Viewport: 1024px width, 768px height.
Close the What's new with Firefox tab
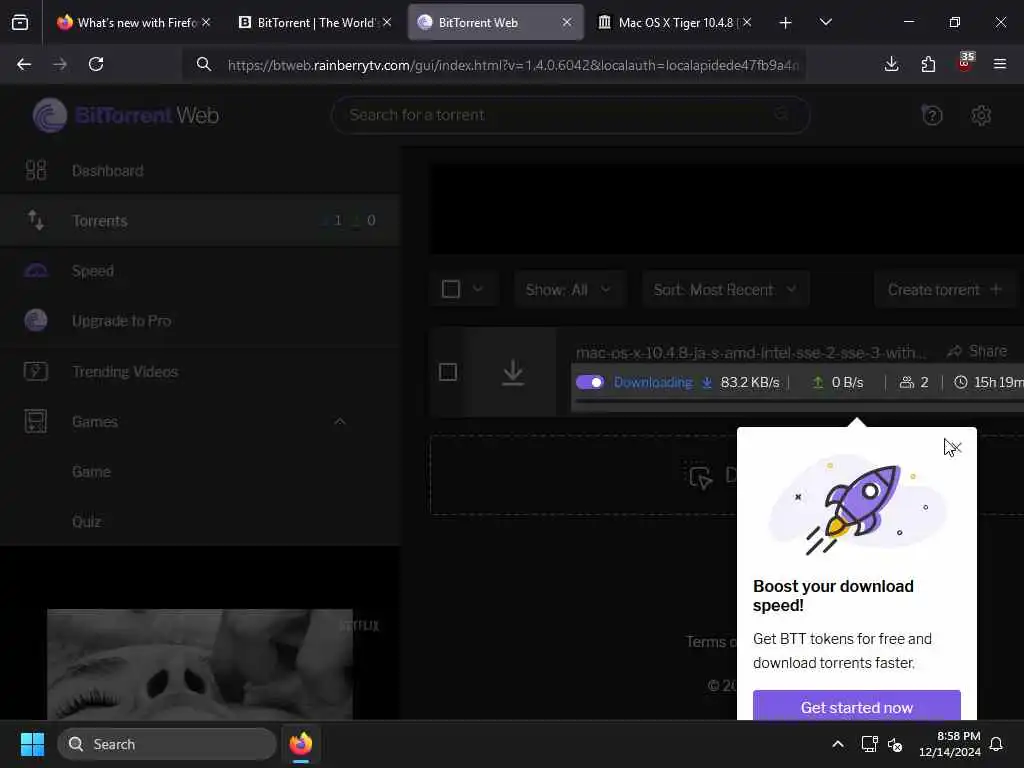(x=206, y=22)
